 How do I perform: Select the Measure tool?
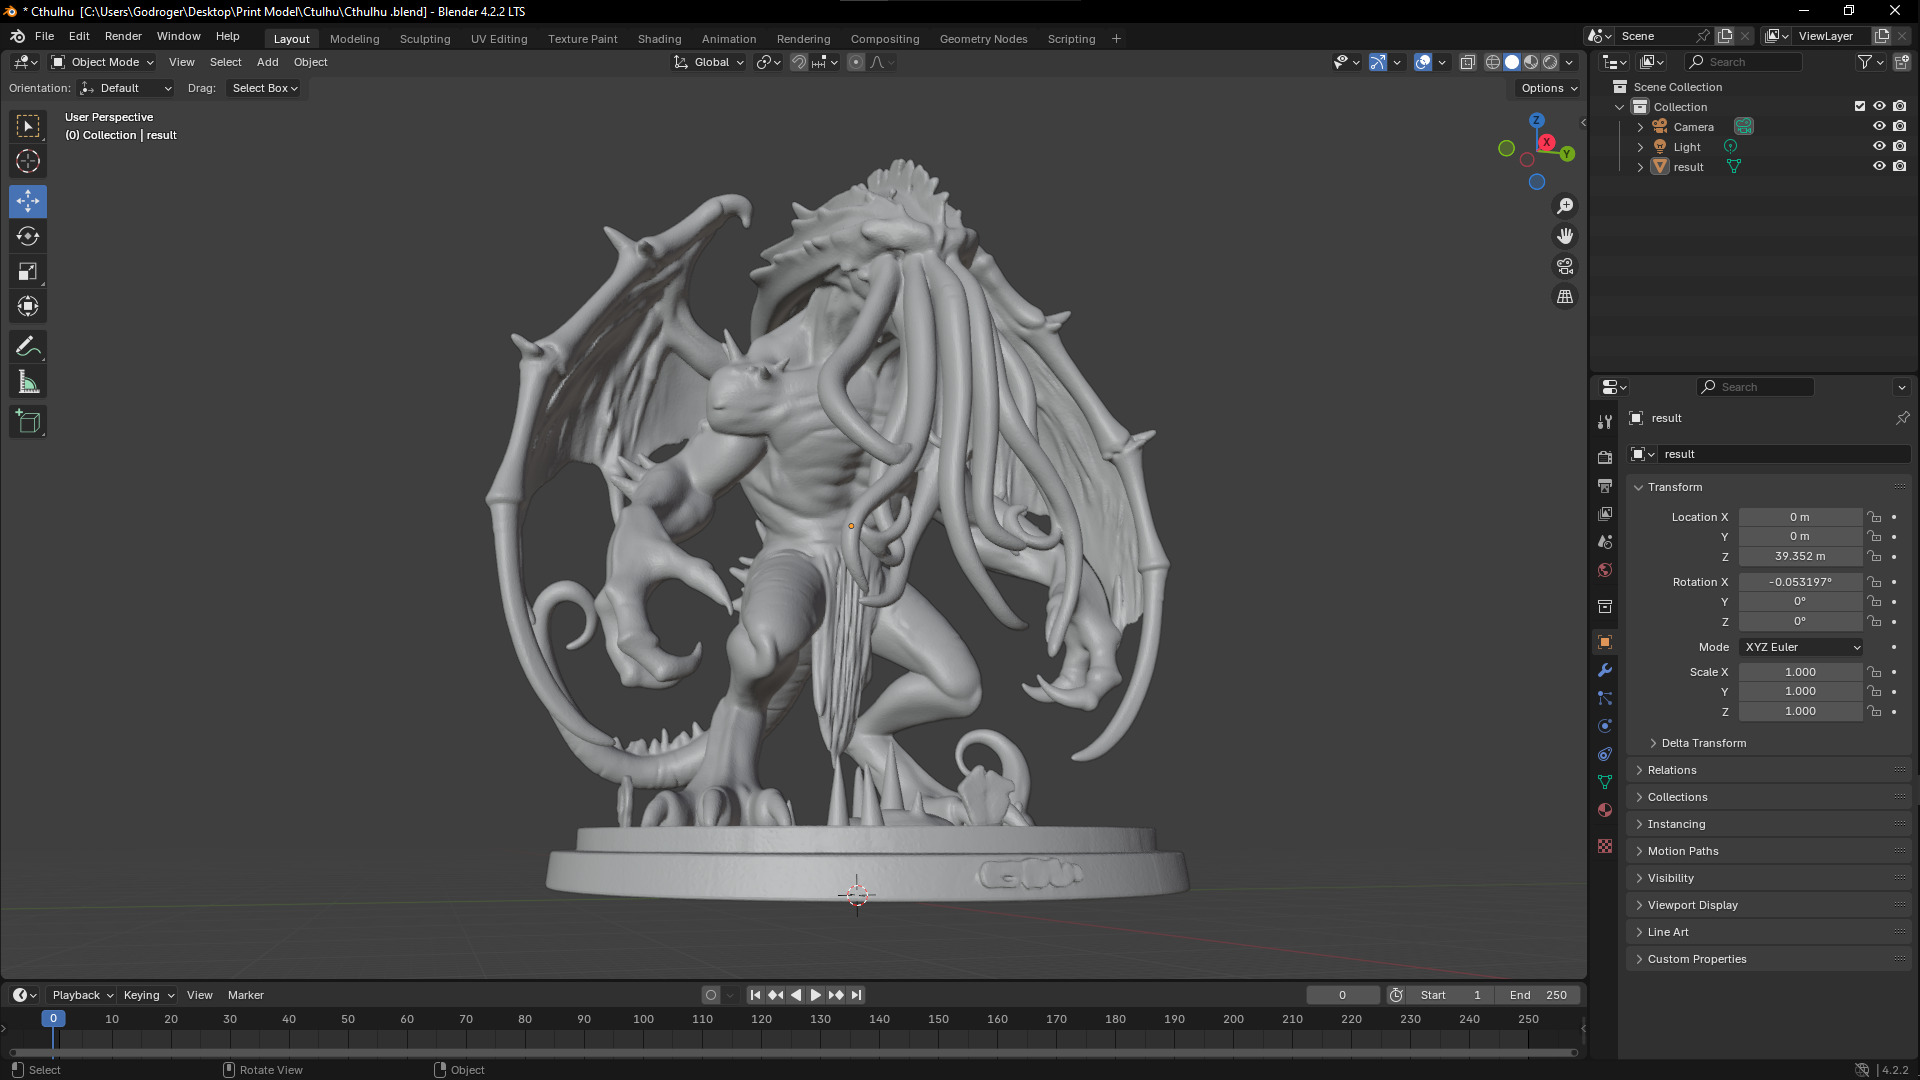click(x=28, y=382)
